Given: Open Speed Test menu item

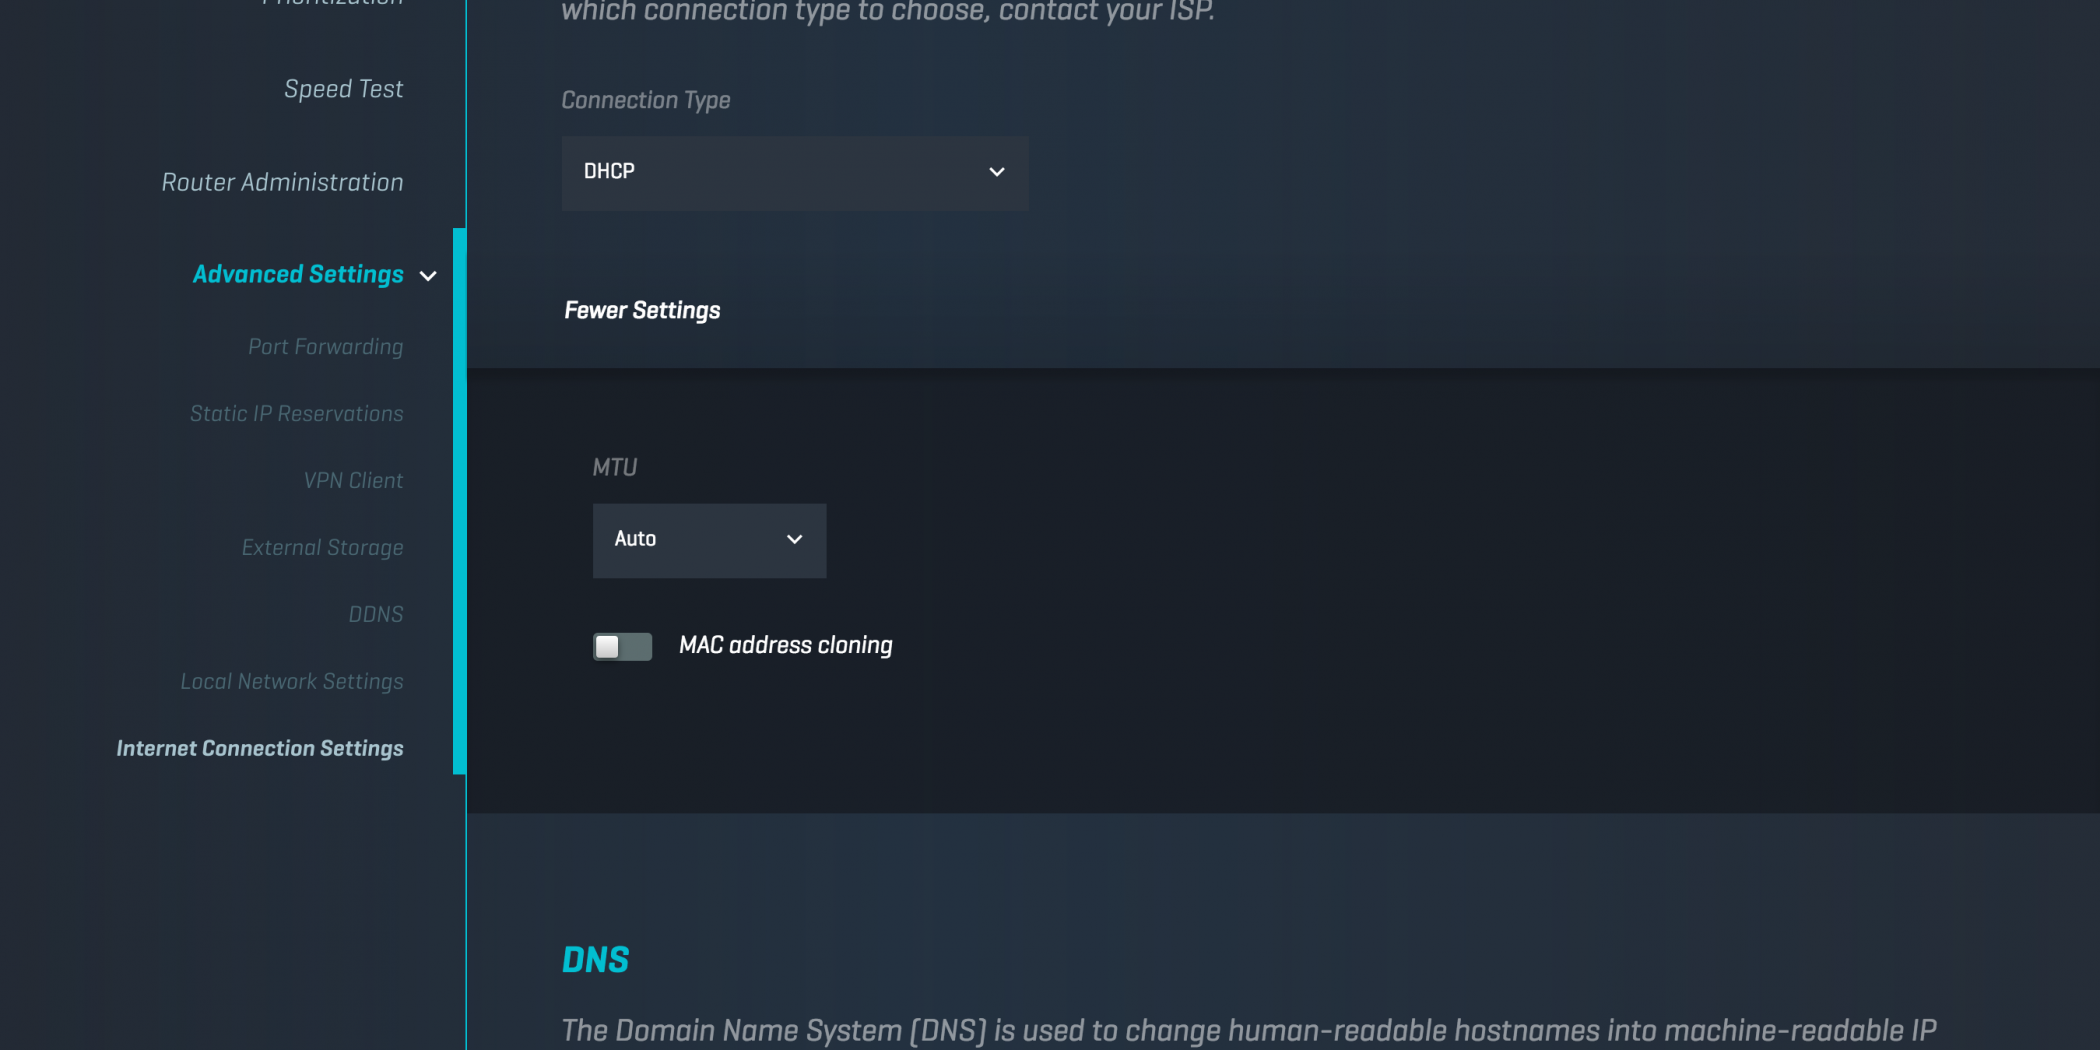Looking at the screenshot, I should point(343,89).
